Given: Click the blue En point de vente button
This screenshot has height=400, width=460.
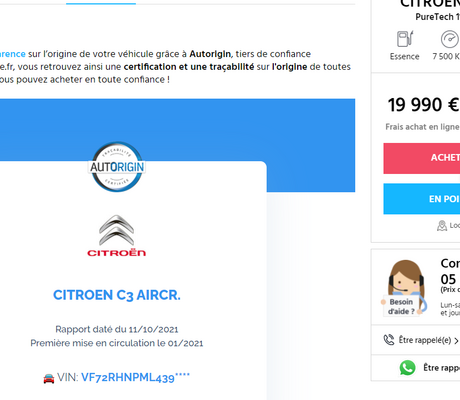Looking at the screenshot, I should [422, 199].
